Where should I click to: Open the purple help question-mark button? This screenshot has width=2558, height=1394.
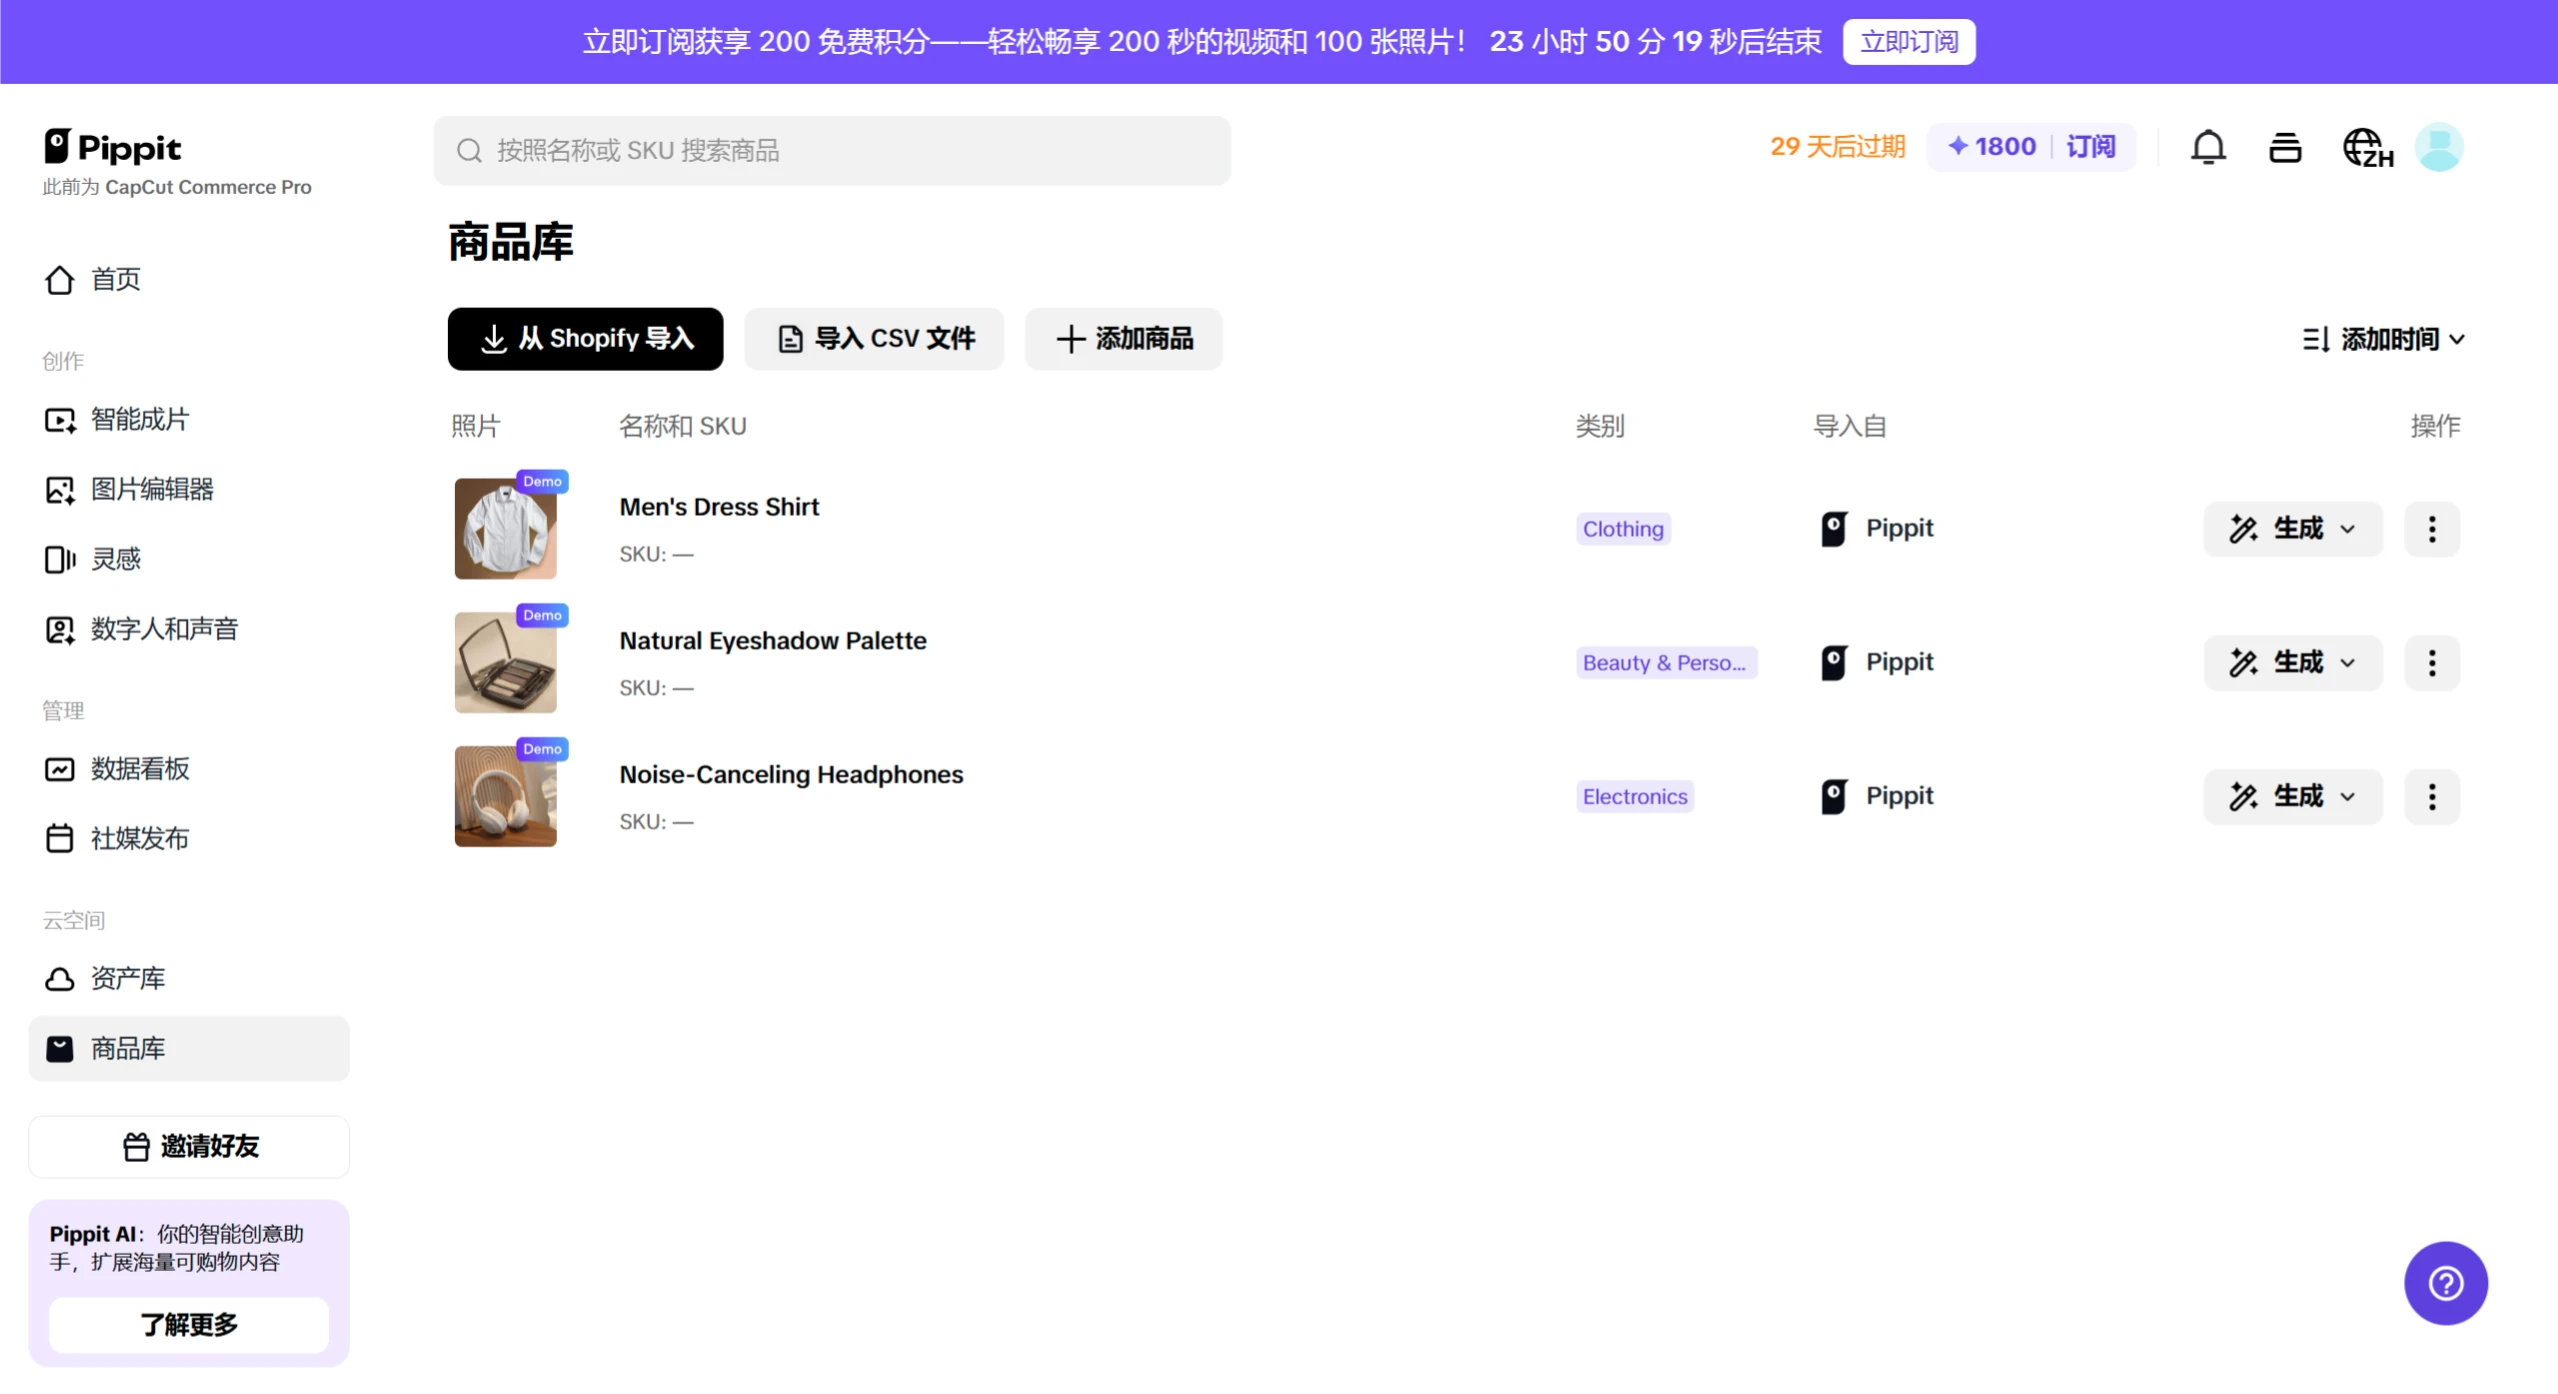click(x=2445, y=1283)
